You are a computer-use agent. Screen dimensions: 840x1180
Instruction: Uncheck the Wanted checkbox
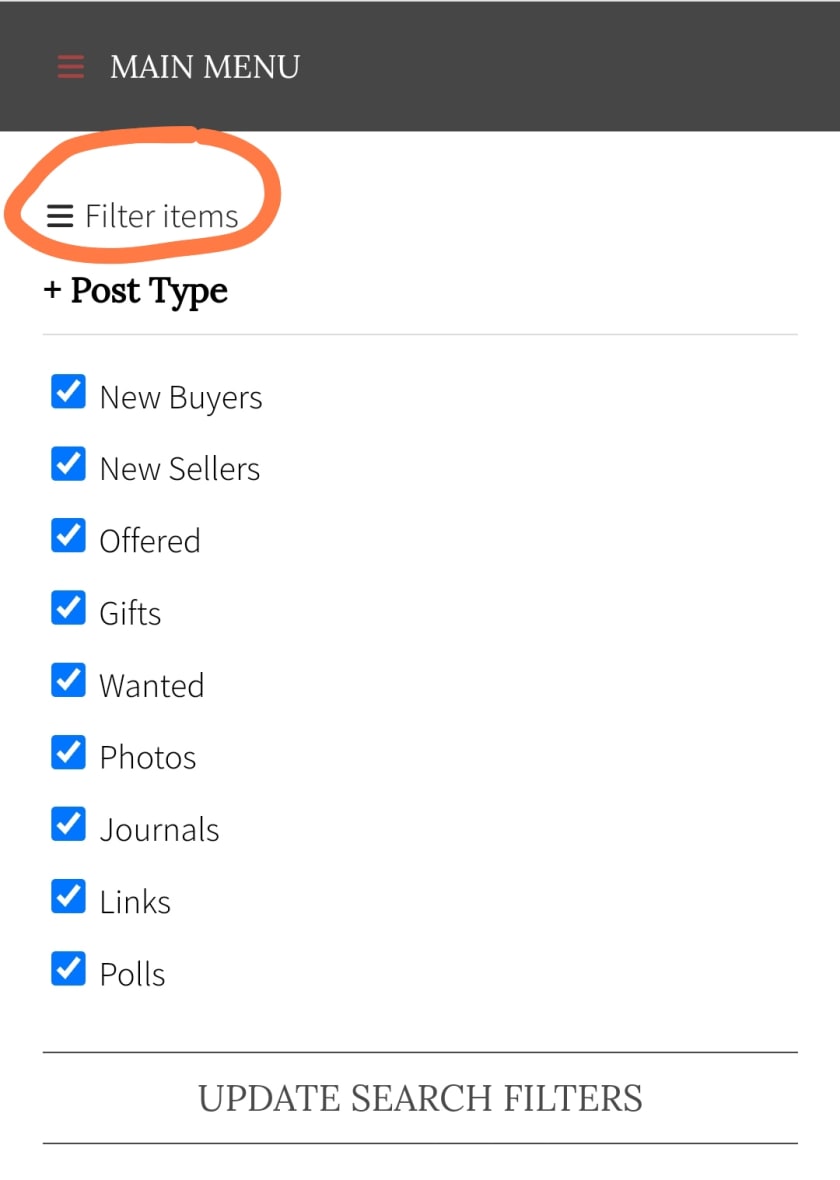pos(68,680)
